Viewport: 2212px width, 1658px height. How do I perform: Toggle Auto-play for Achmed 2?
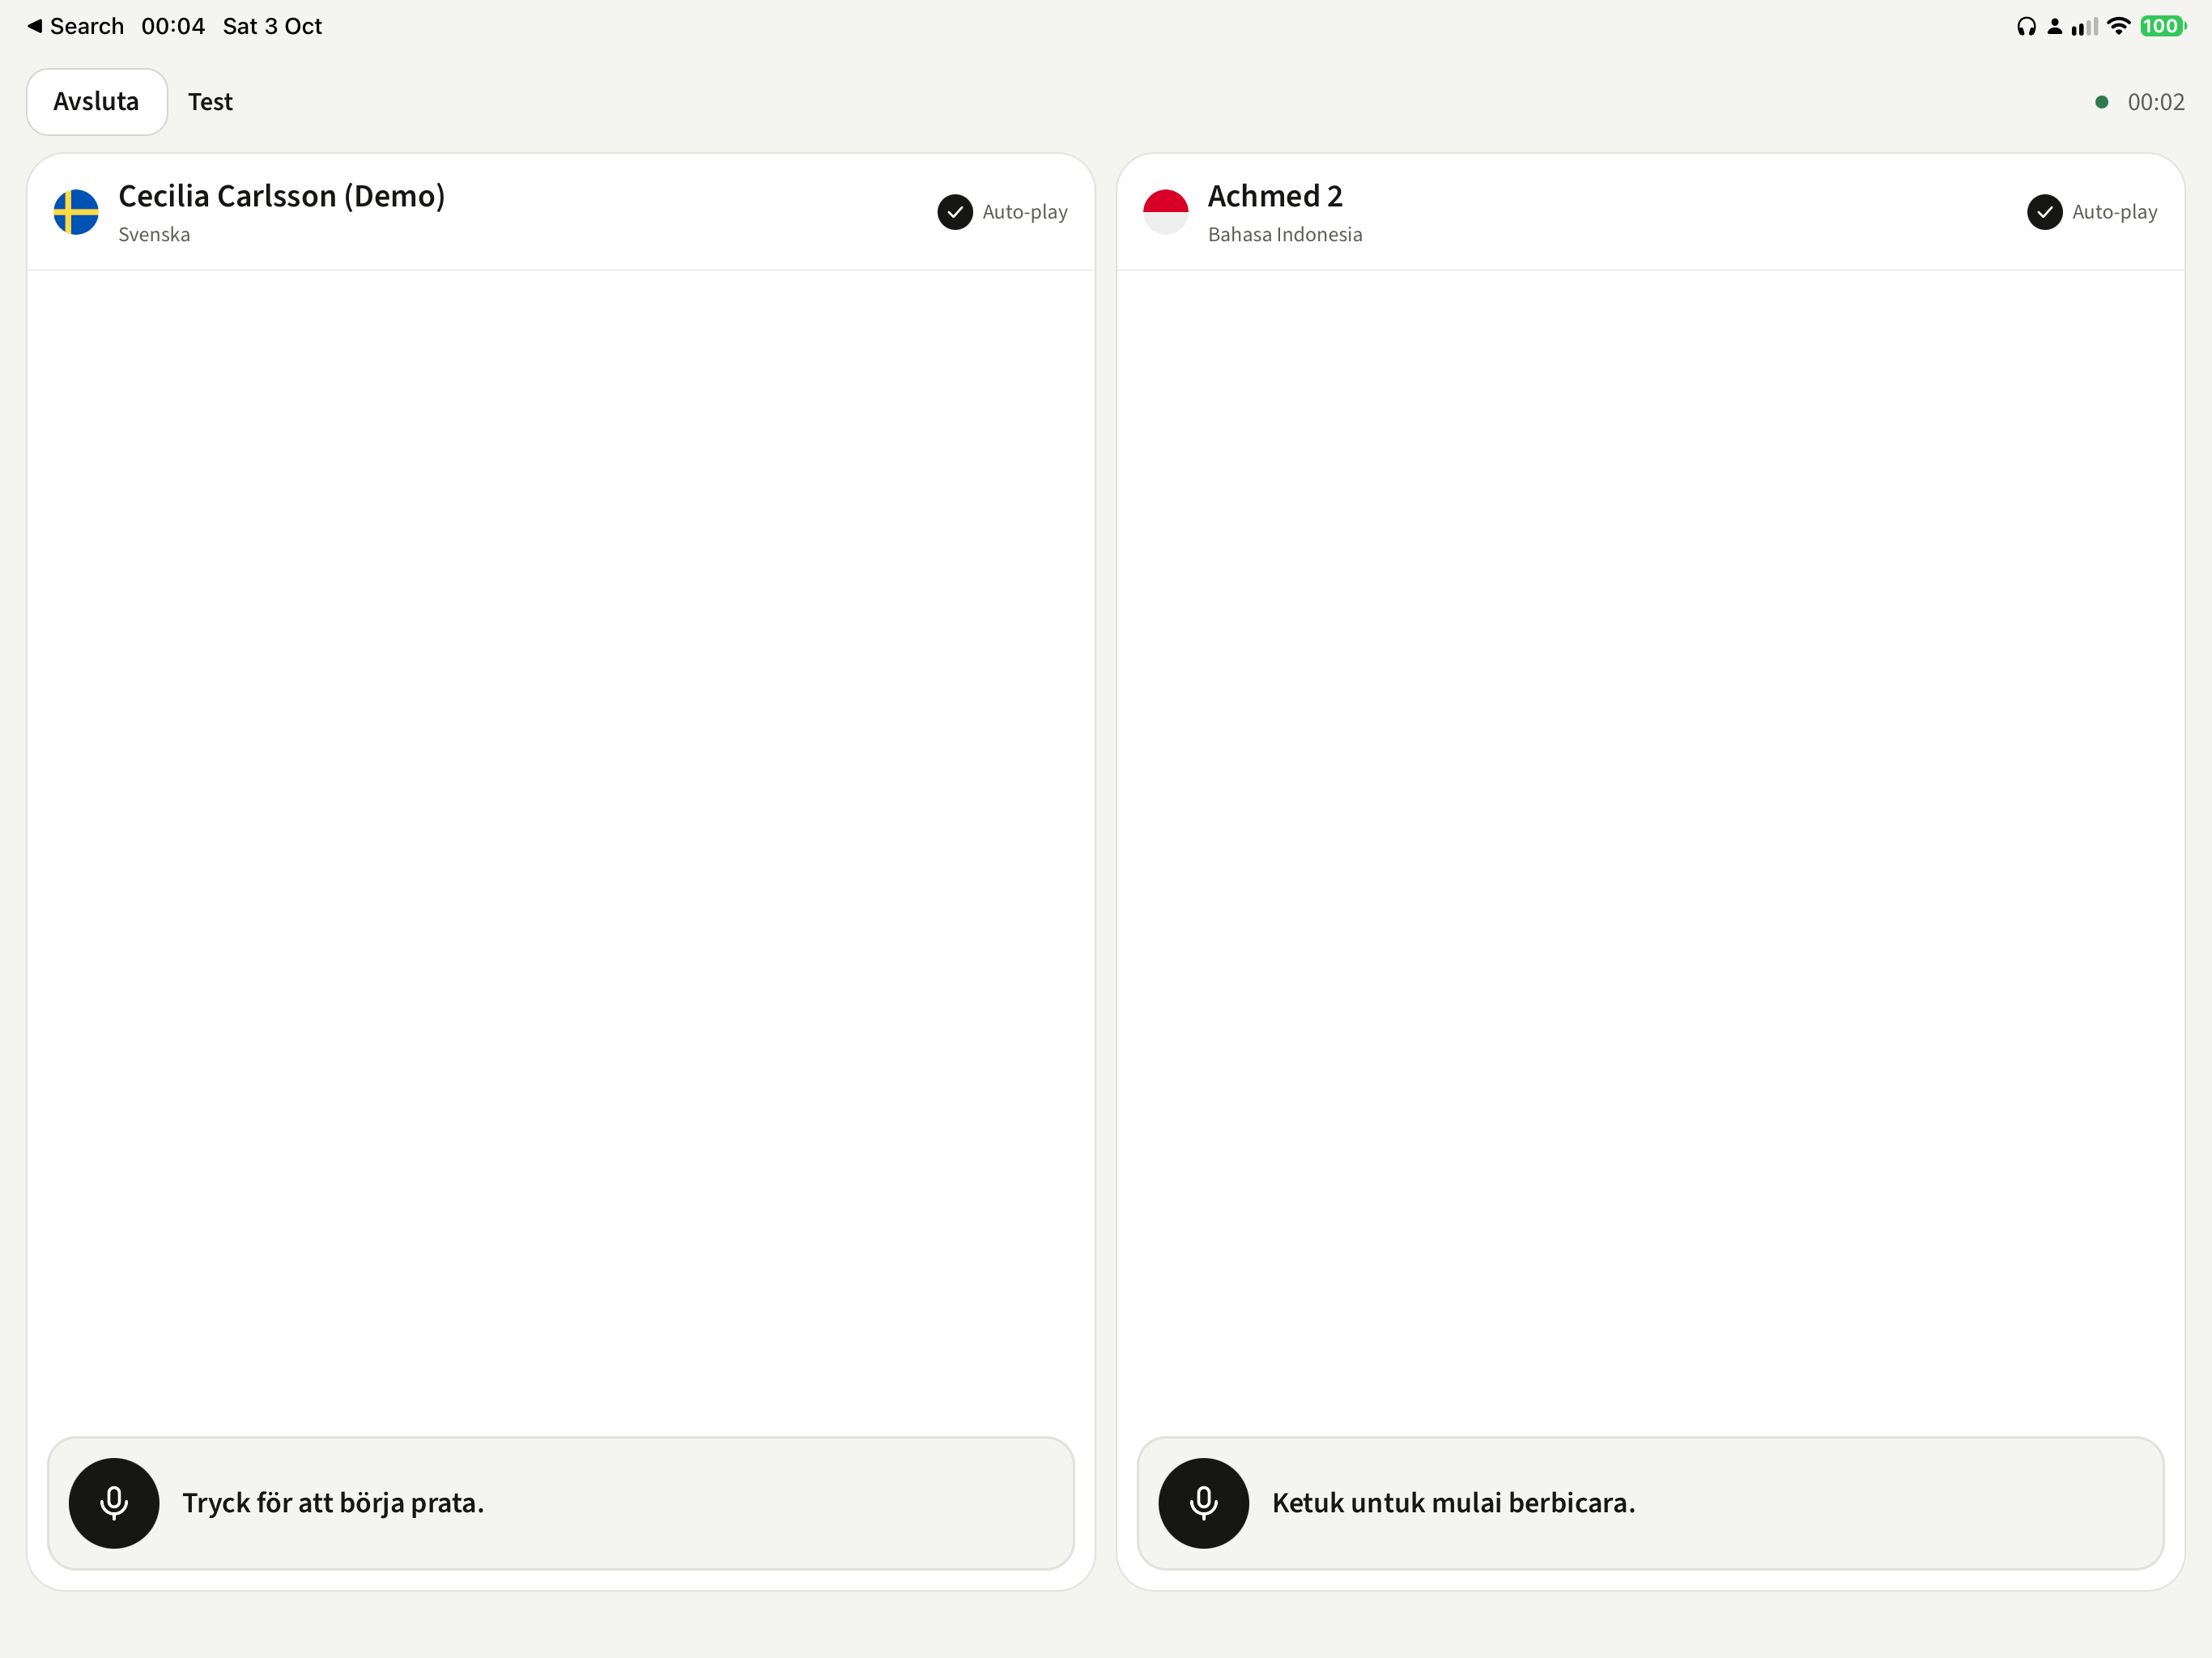[x=2092, y=212]
